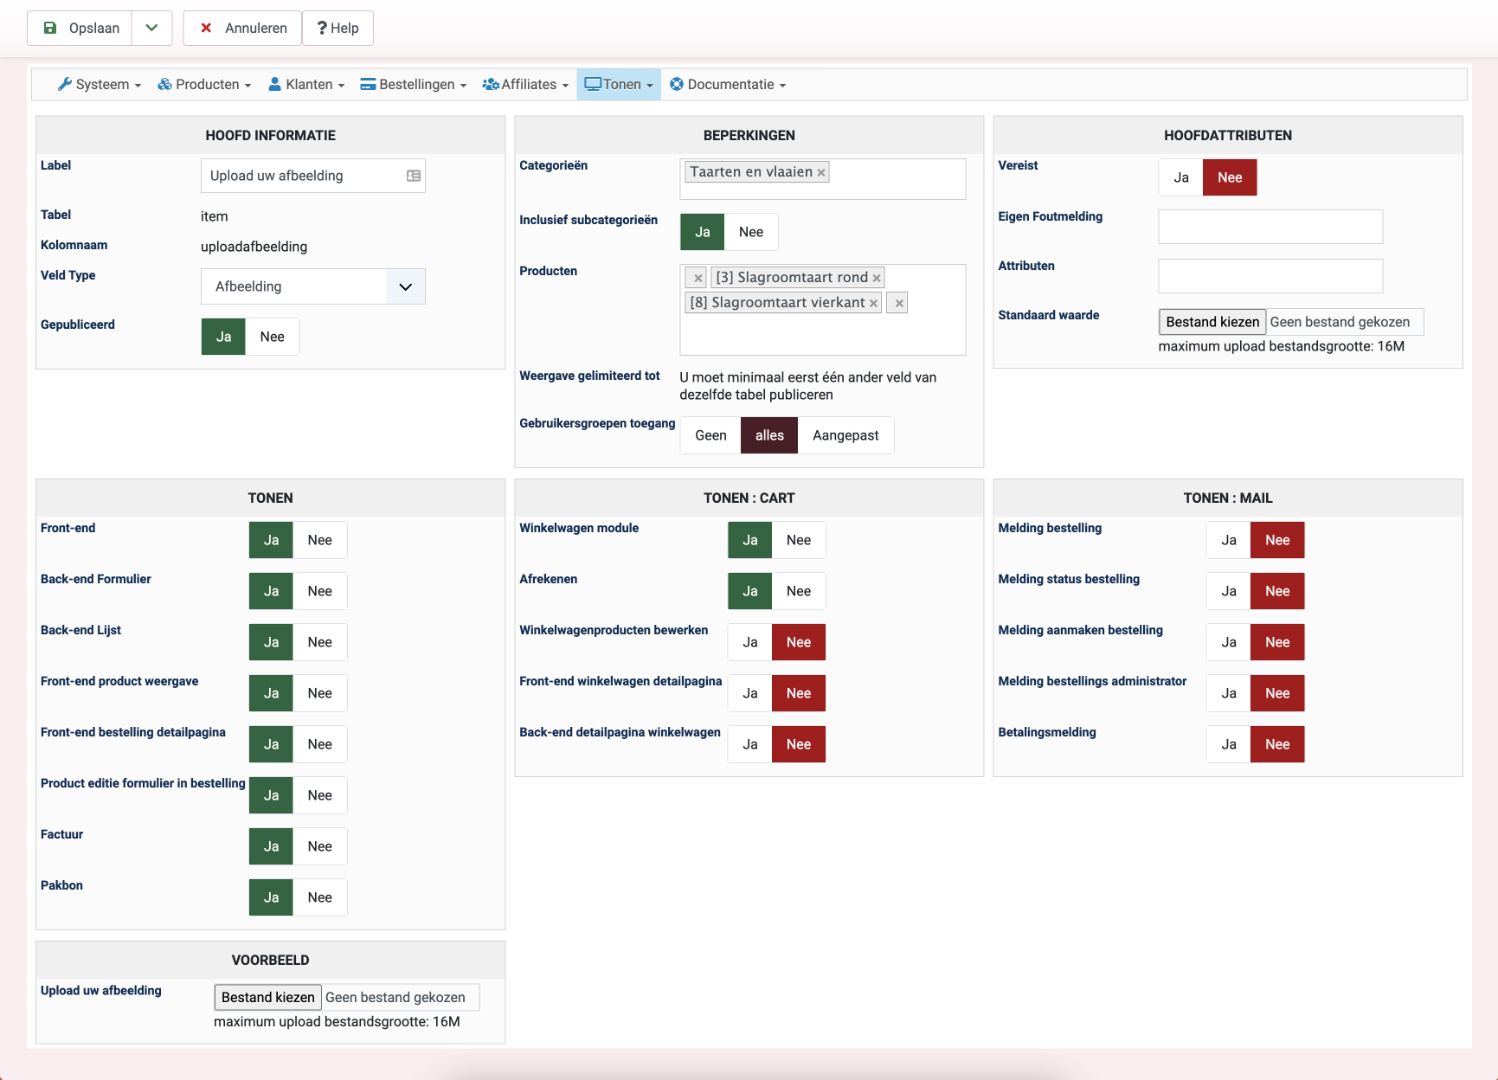Set Vereist to Ja
Image resolution: width=1498 pixels, height=1080 pixels.
(1181, 178)
